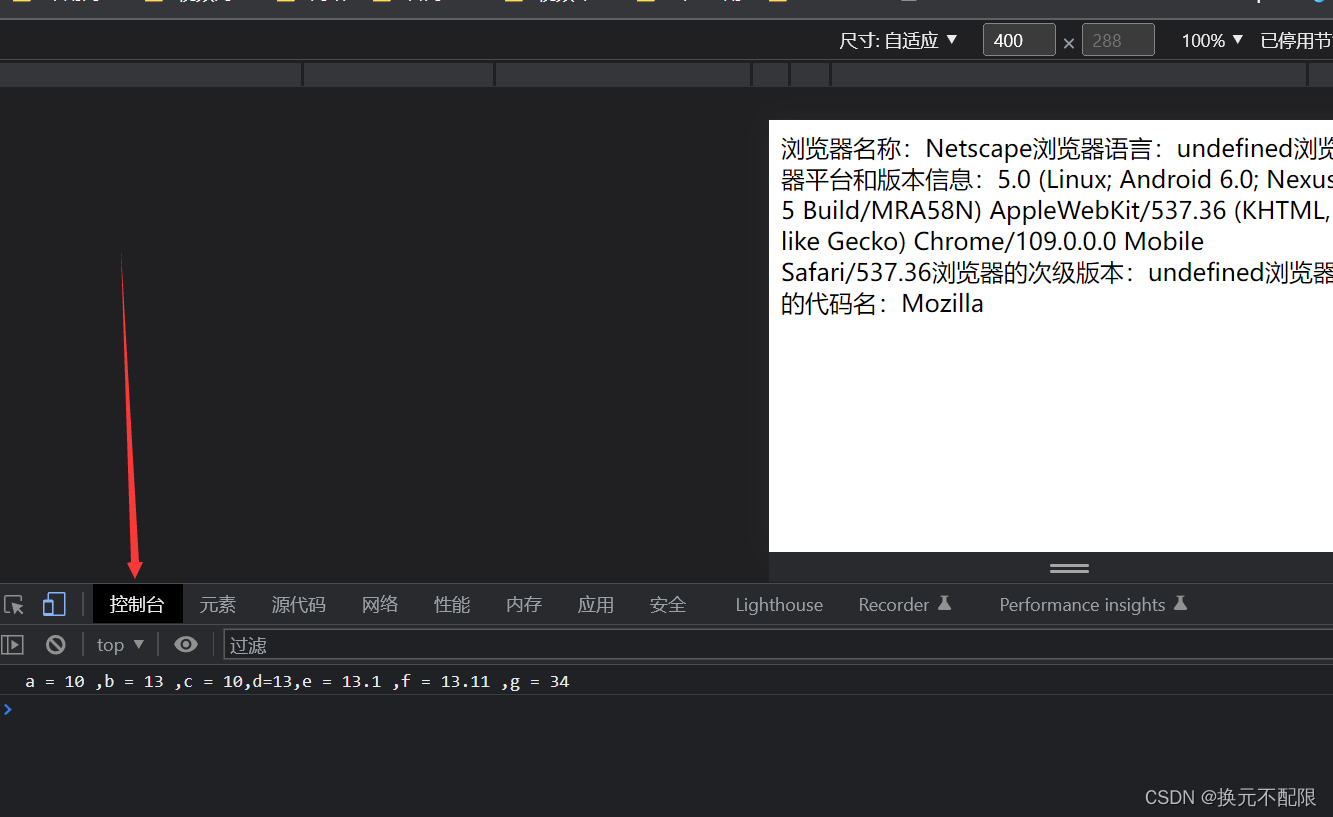Open the console sidebar icon
This screenshot has width=1333, height=817.
[13, 644]
